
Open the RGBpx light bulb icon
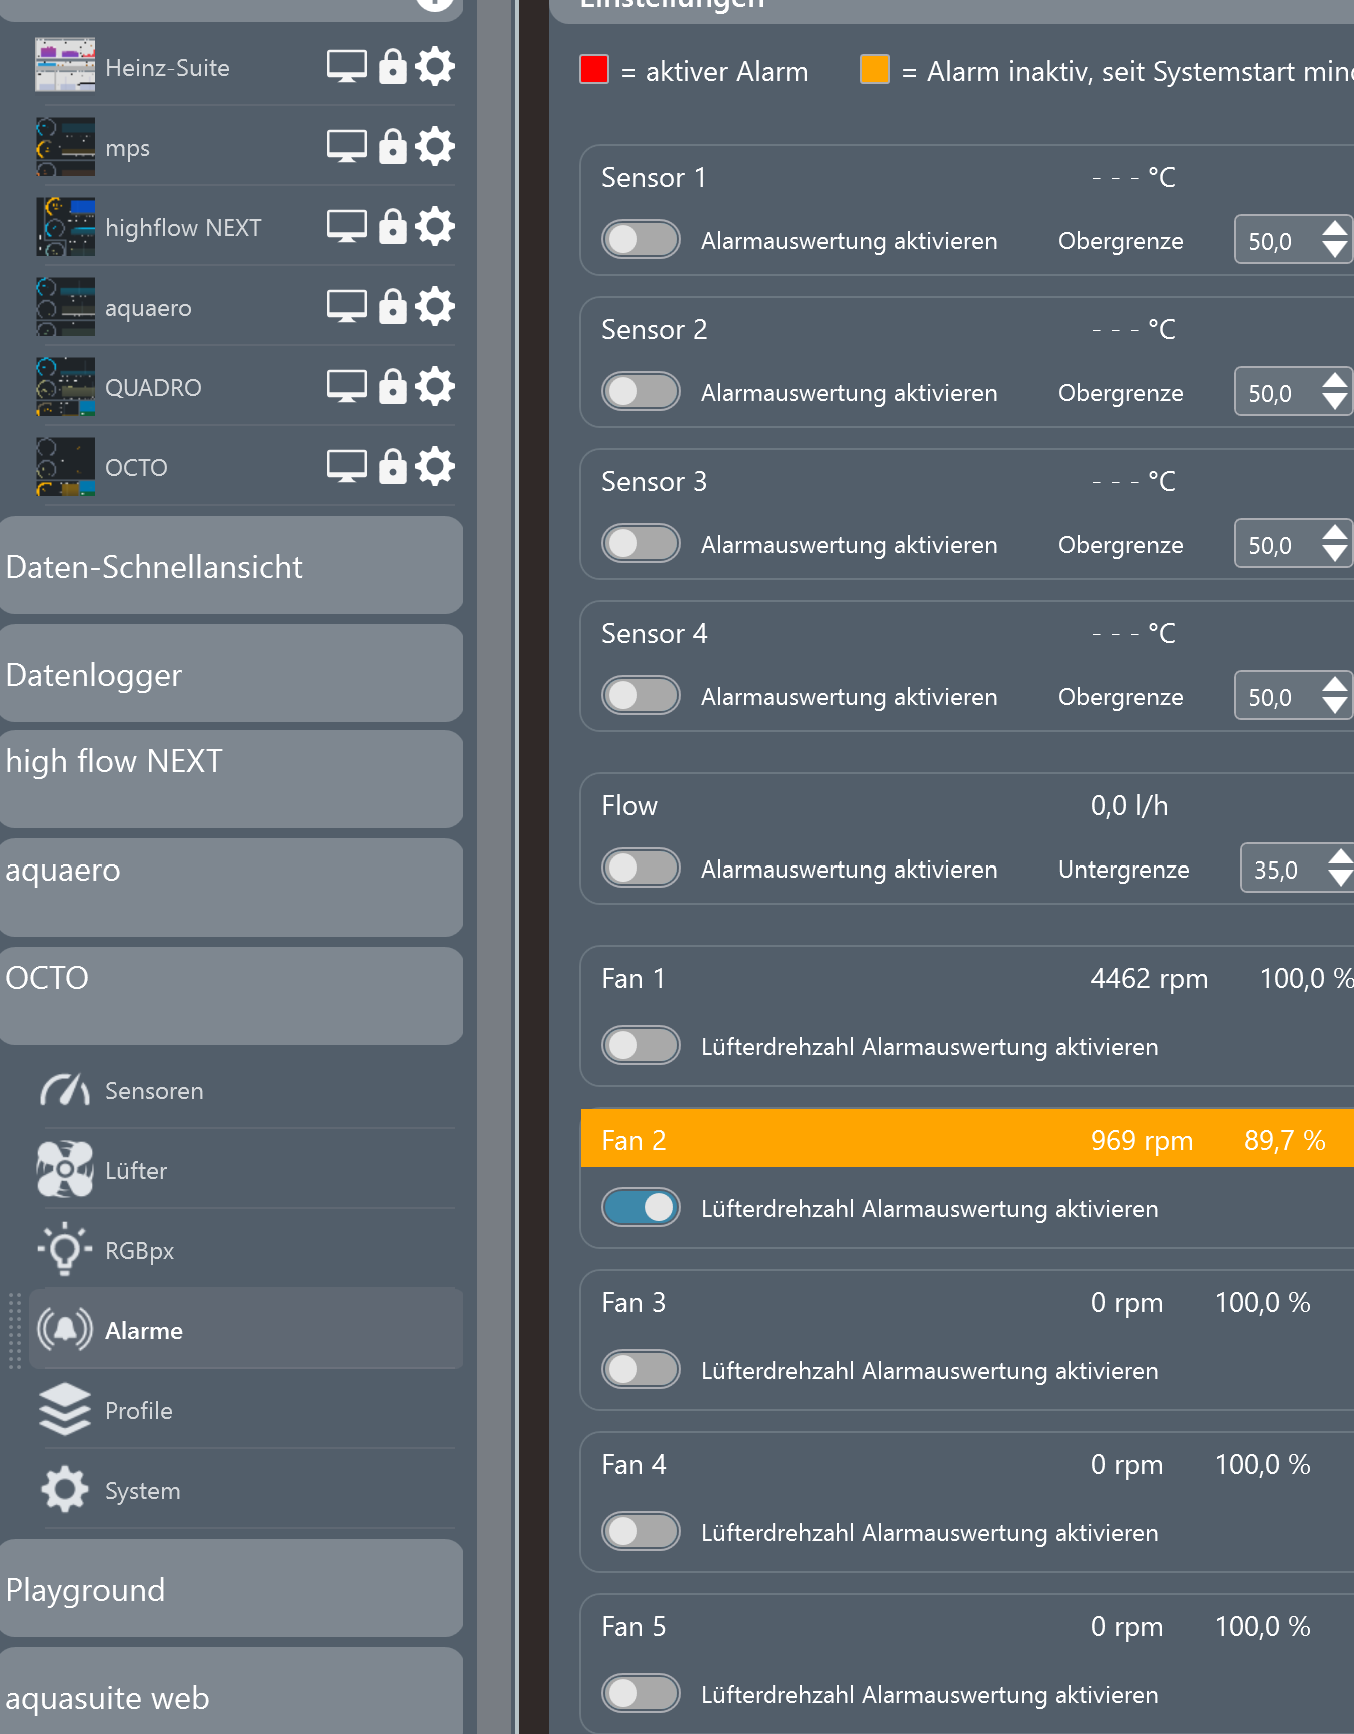pos(65,1250)
